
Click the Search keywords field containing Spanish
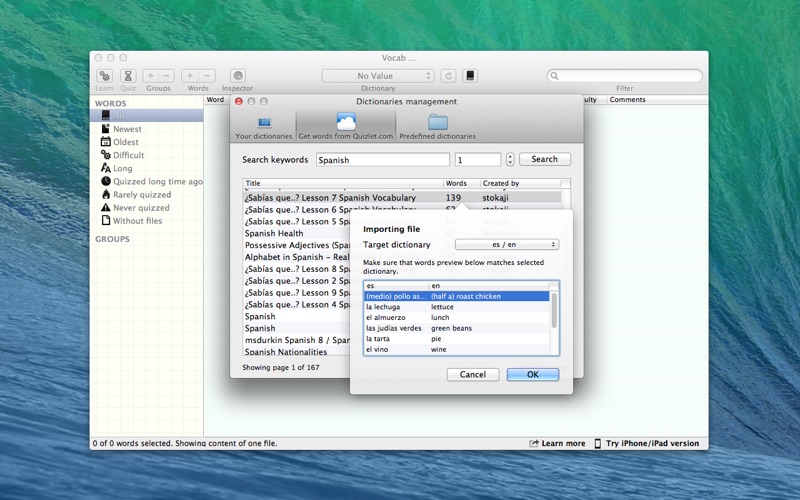(x=383, y=160)
